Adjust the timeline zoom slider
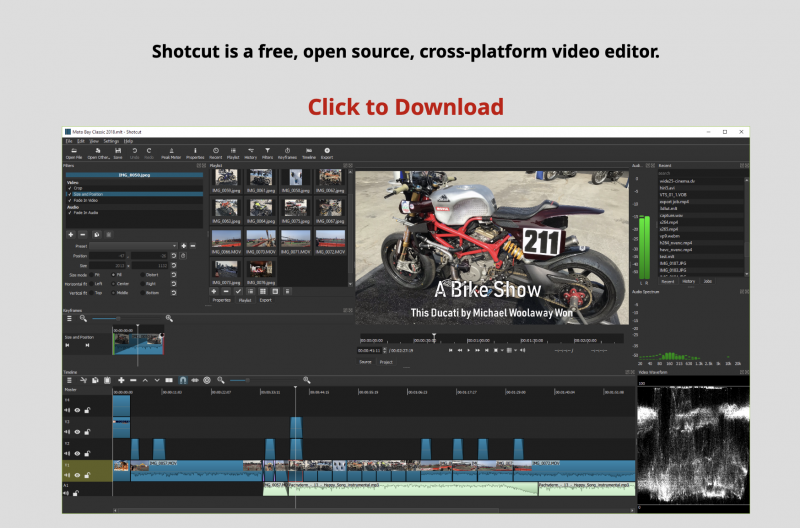 238,380
